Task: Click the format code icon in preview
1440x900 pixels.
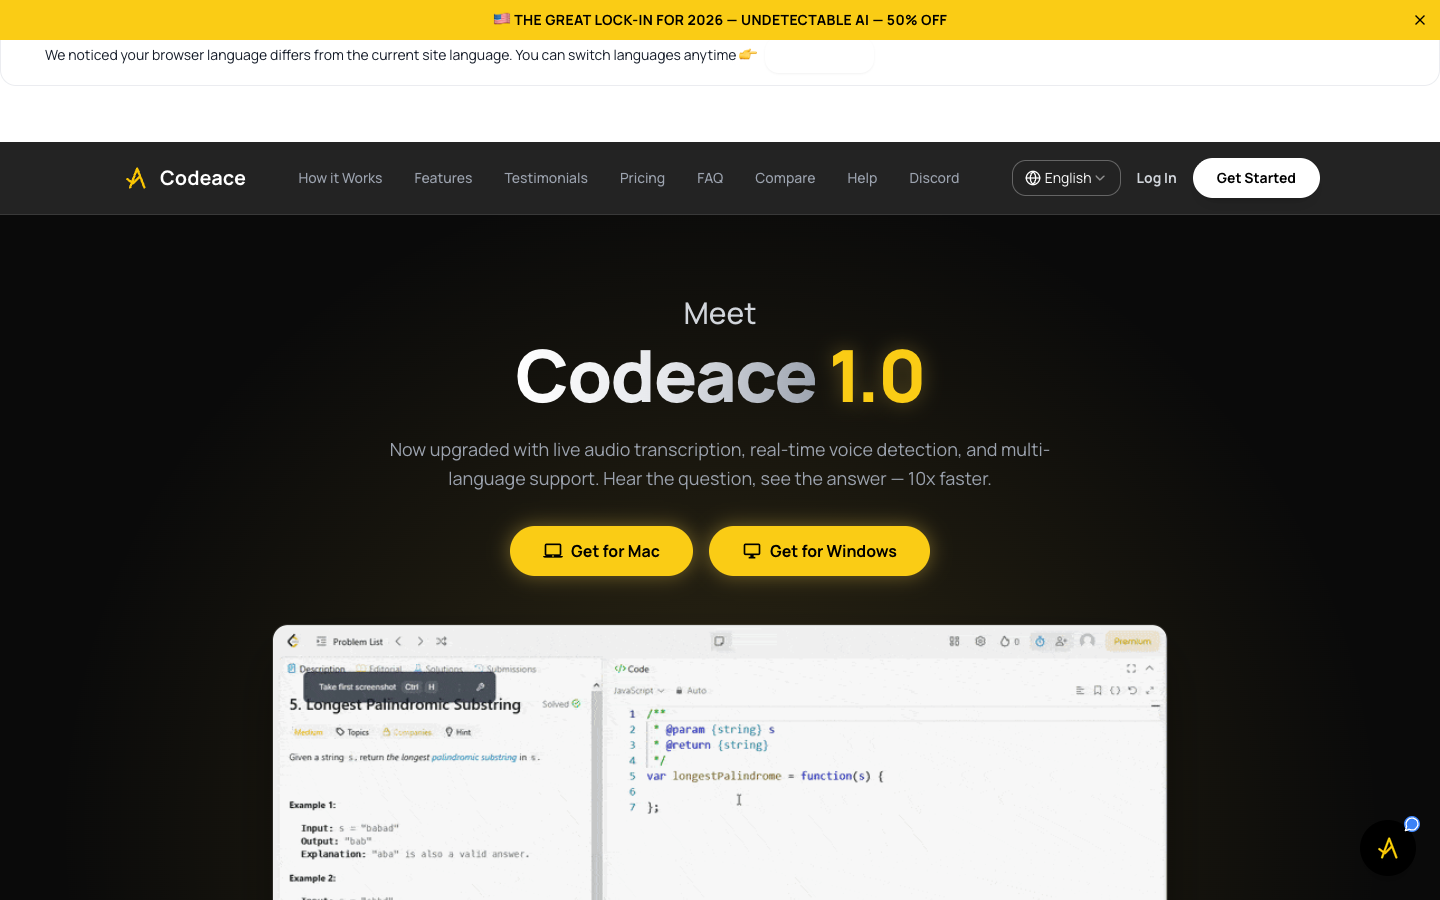Action: 1080,690
